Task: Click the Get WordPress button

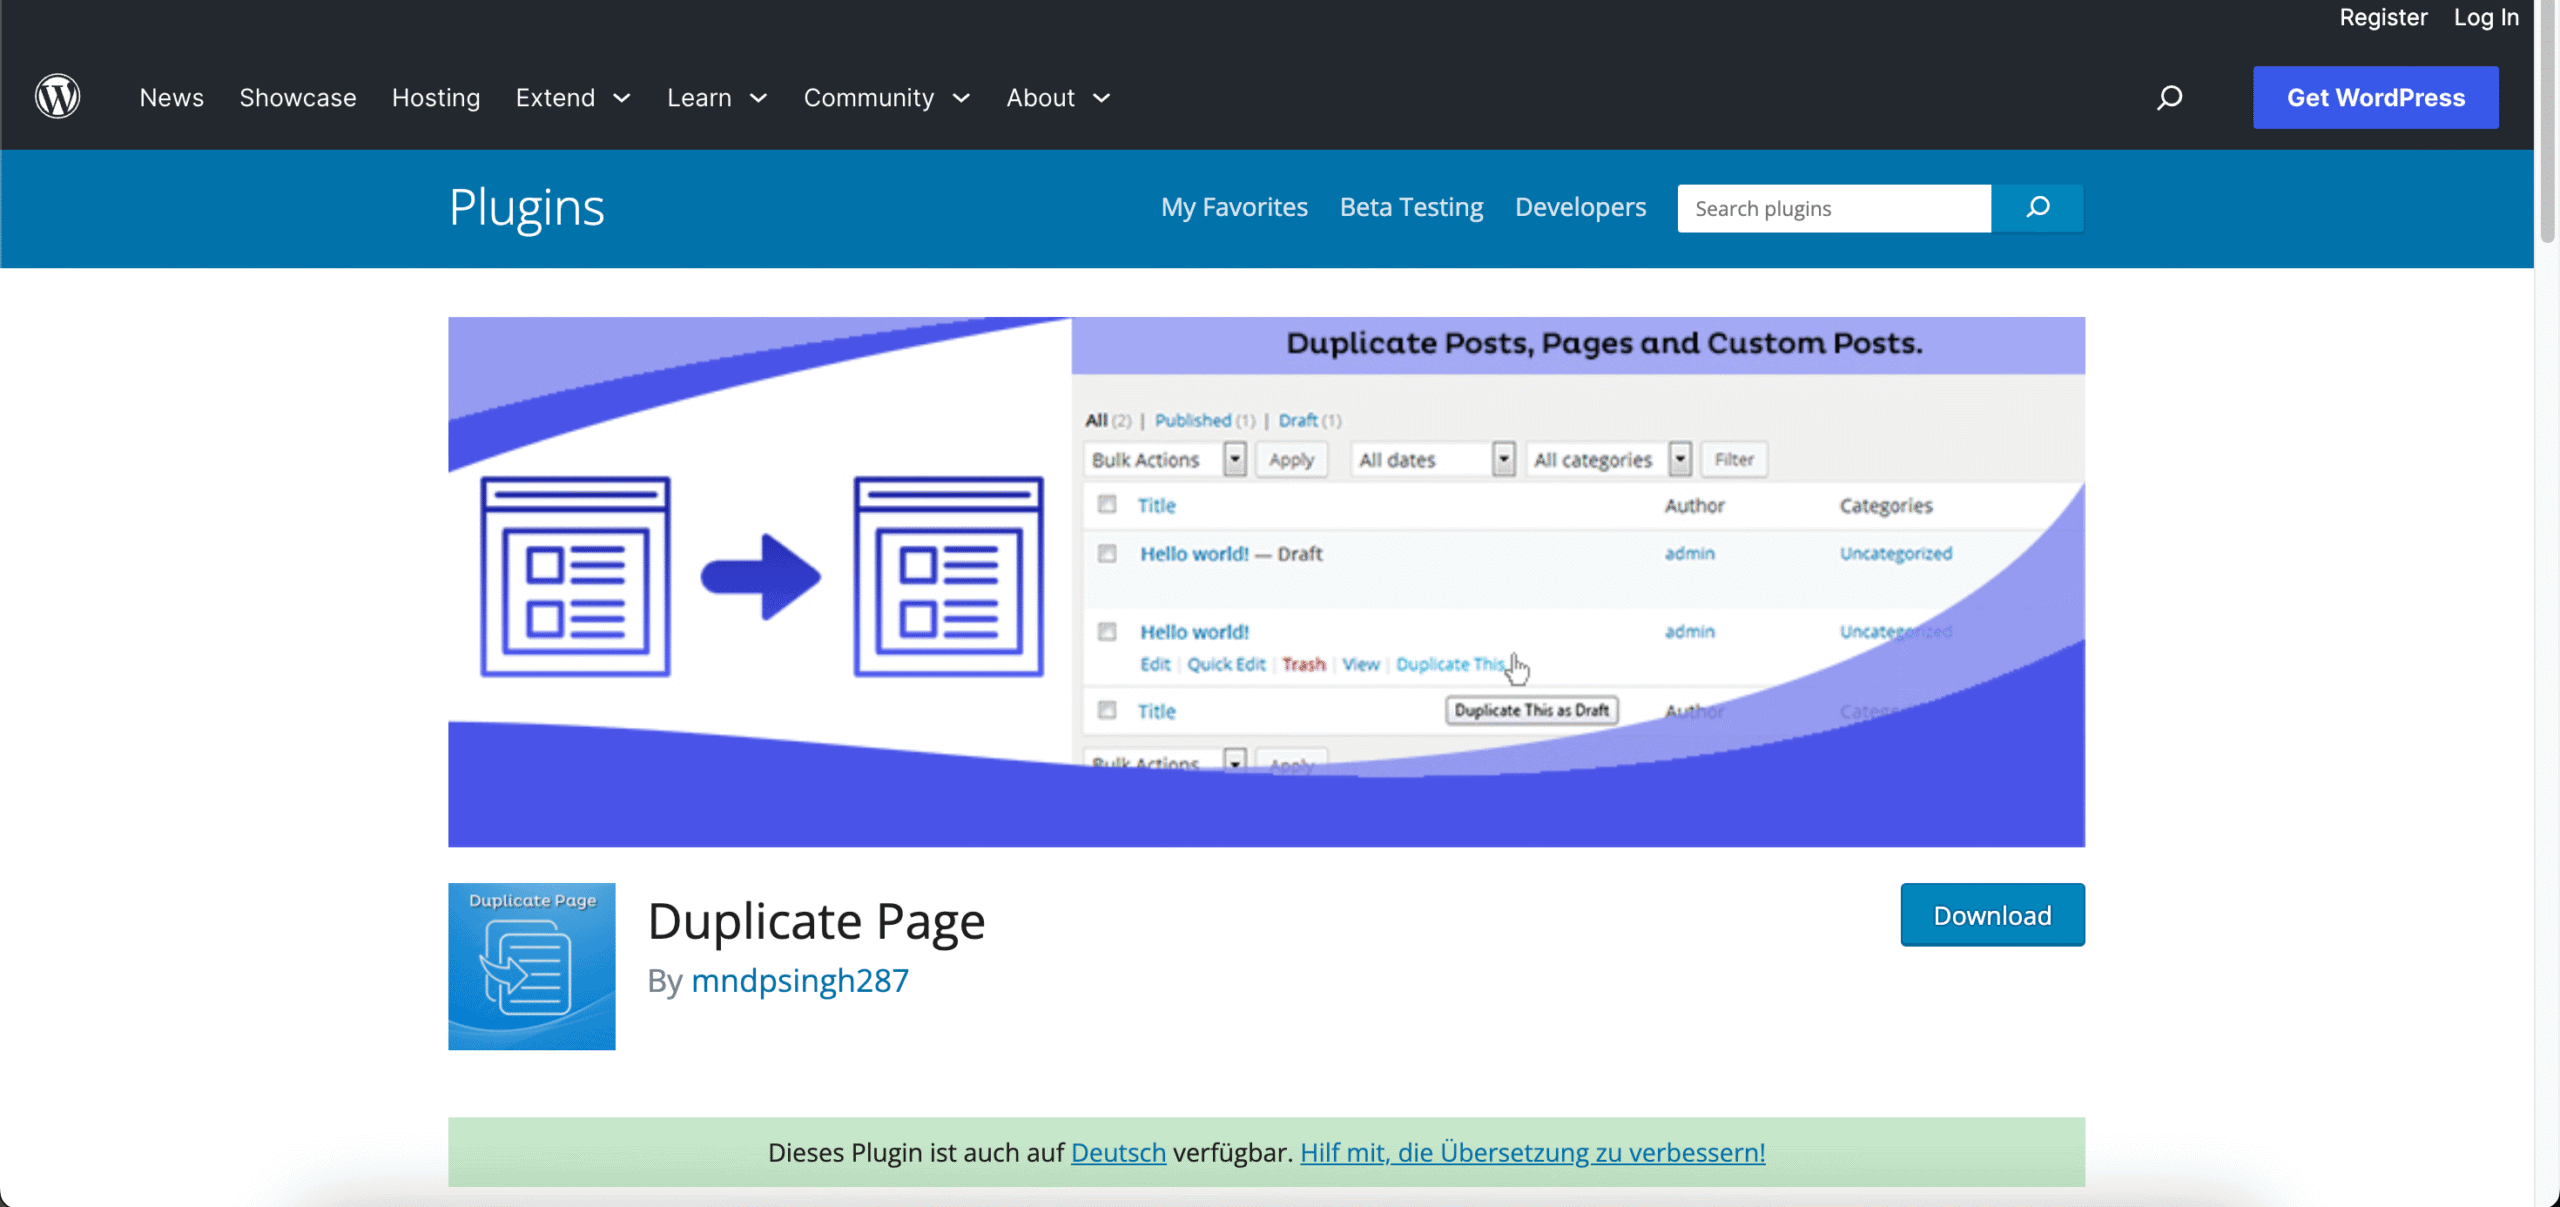Action: pos(2376,97)
